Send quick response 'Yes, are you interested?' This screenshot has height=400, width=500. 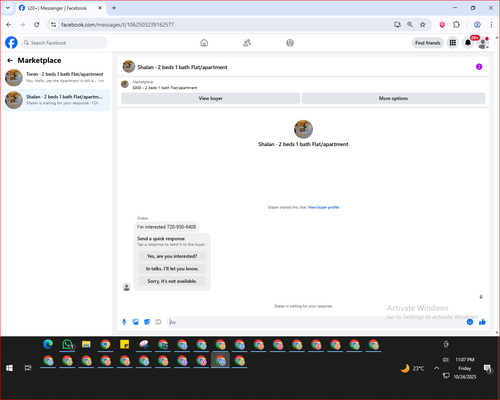pyautogui.click(x=172, y=256)
